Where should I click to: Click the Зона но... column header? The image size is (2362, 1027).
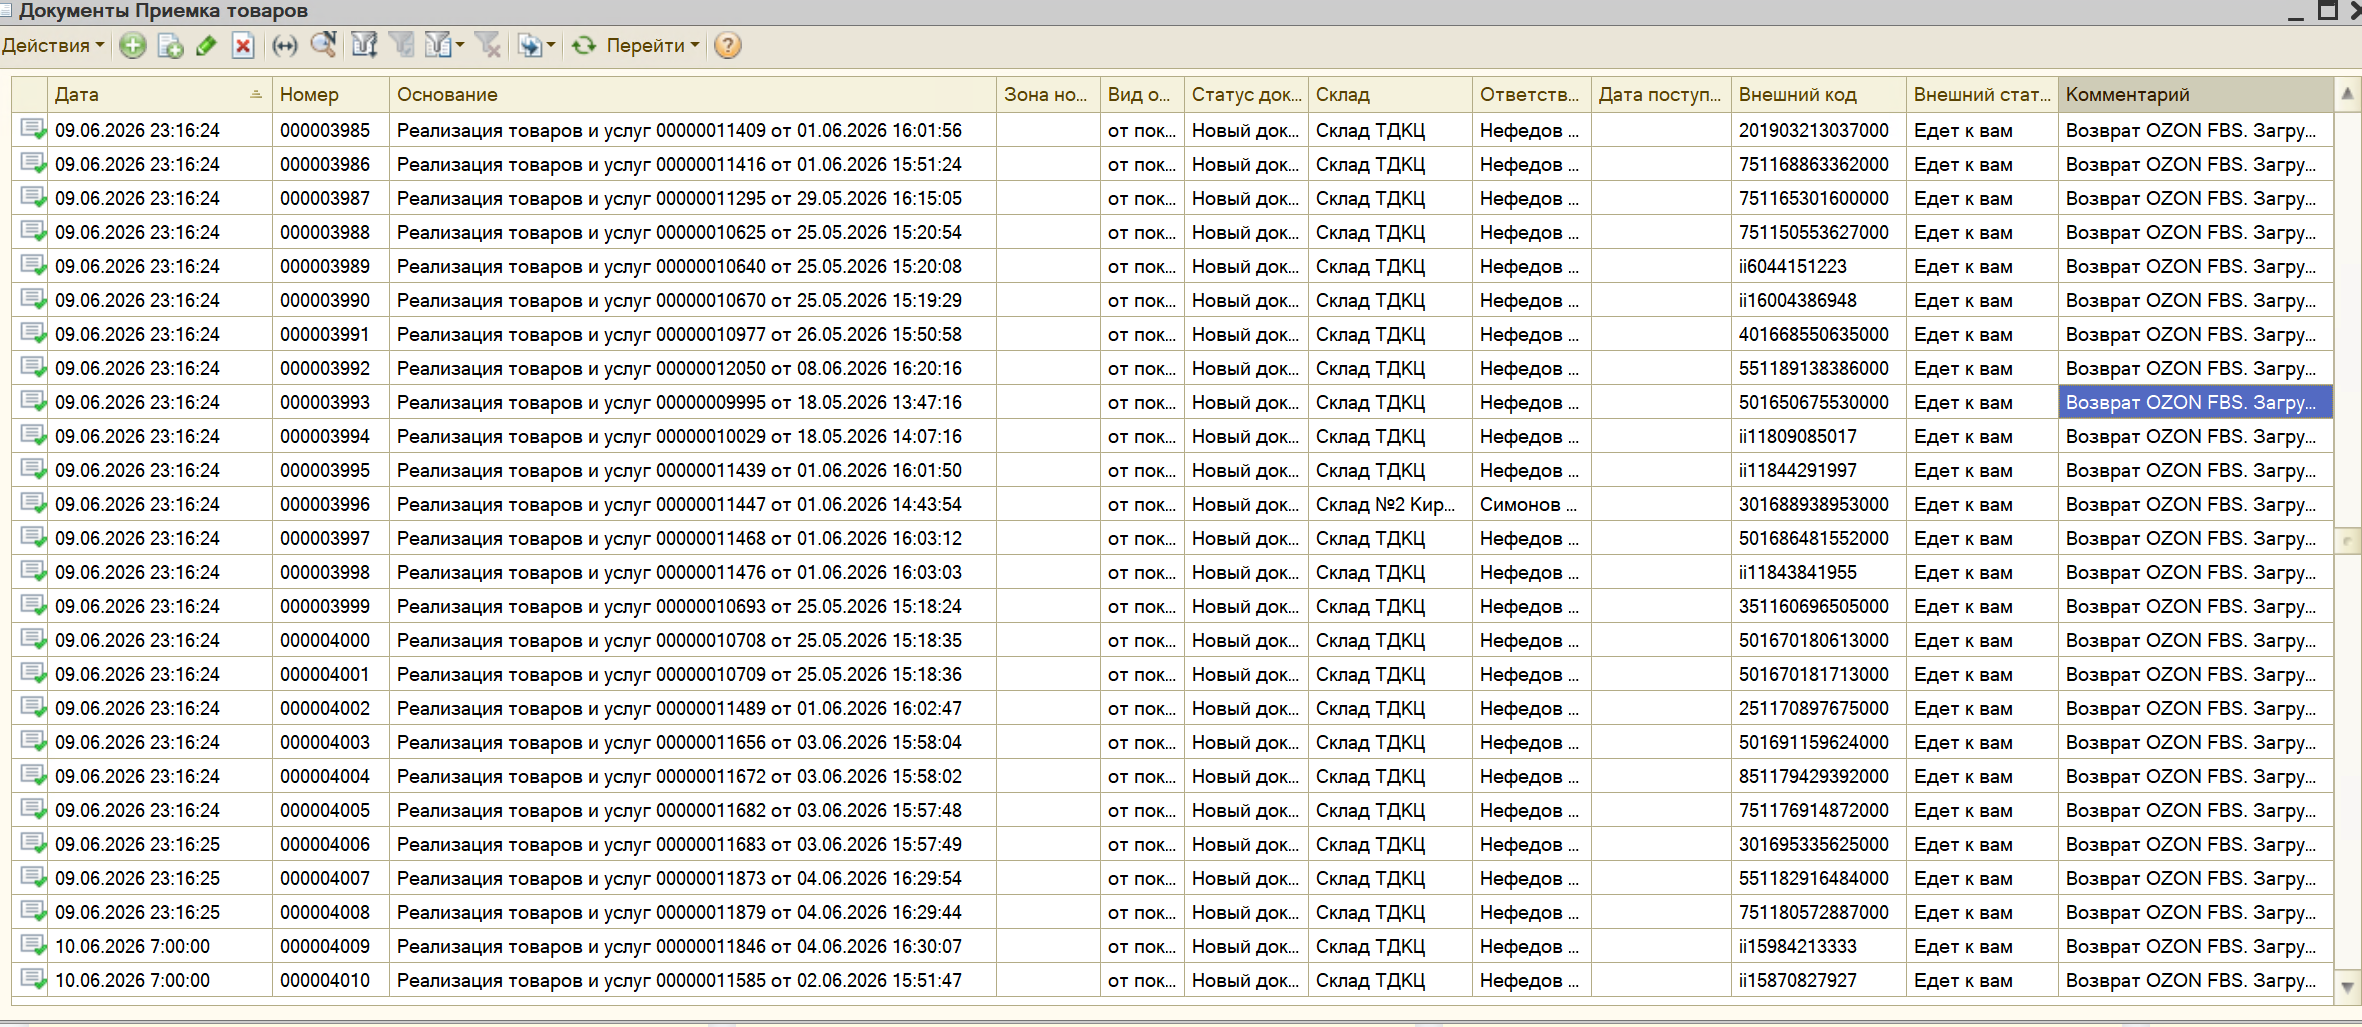[1048, 94]
